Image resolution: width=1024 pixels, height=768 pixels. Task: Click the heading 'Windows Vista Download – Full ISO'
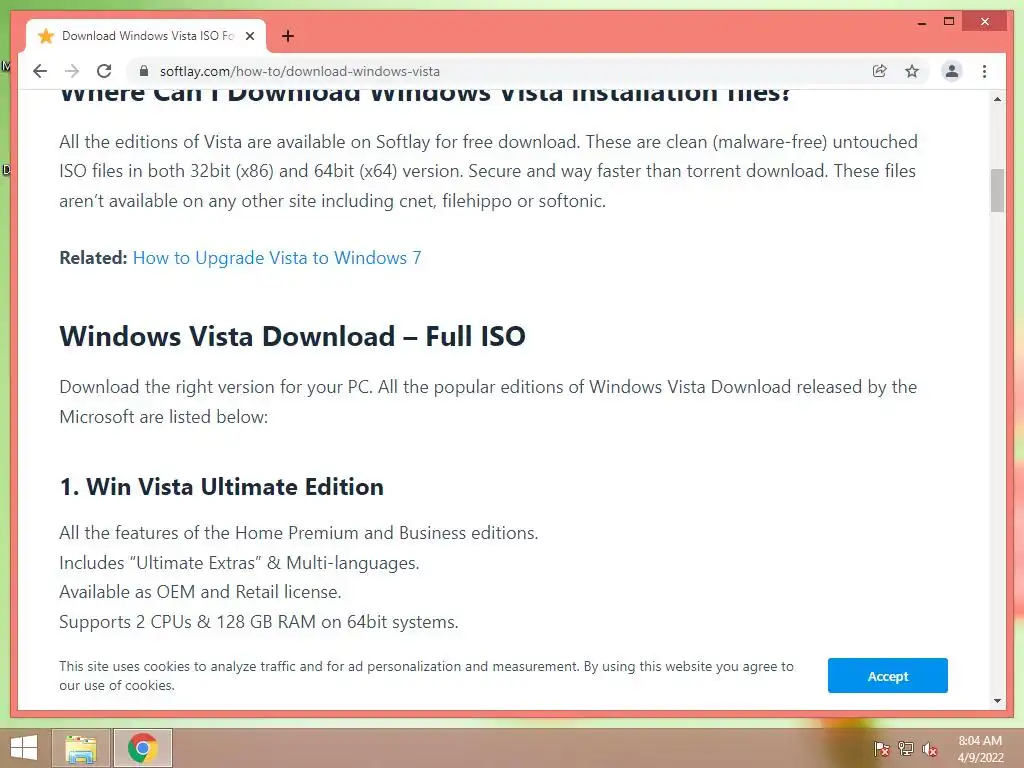[293, 336]
